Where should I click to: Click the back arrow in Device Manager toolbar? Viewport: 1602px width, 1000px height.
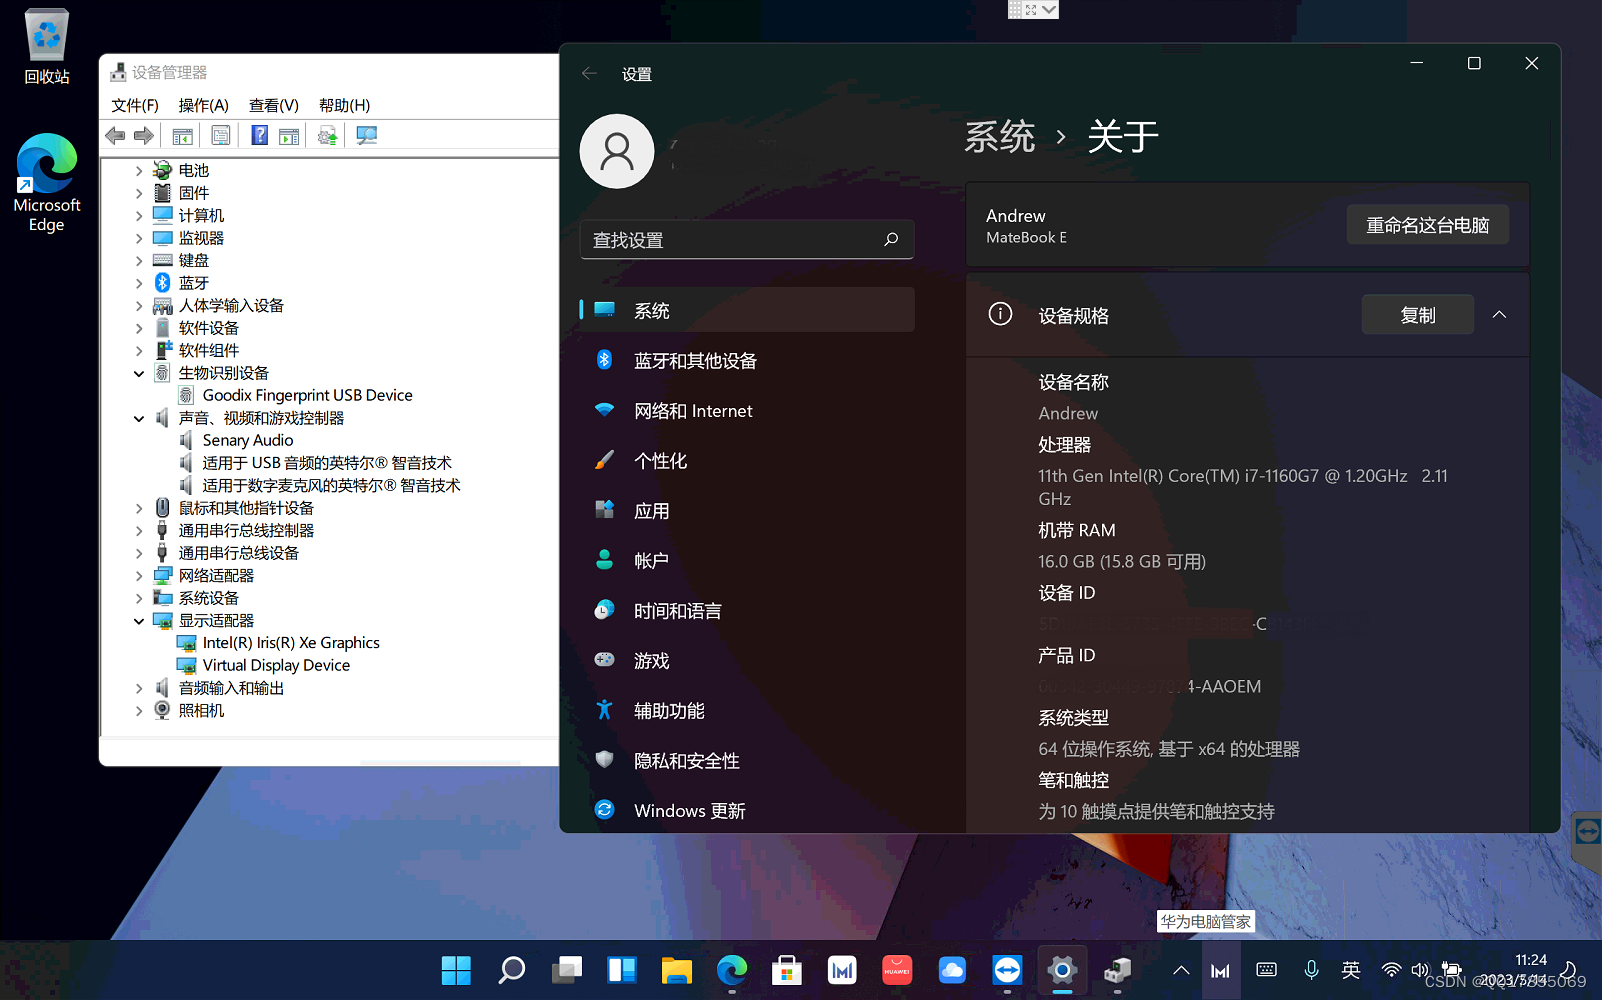116,136
